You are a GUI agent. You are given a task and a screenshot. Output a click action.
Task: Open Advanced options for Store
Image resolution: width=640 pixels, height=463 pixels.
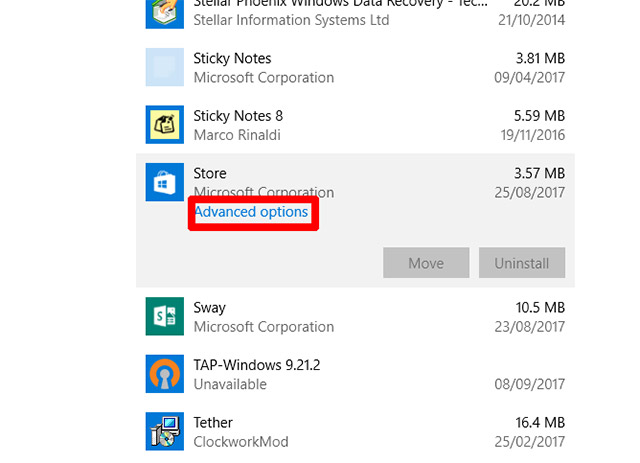pos(251,212)
